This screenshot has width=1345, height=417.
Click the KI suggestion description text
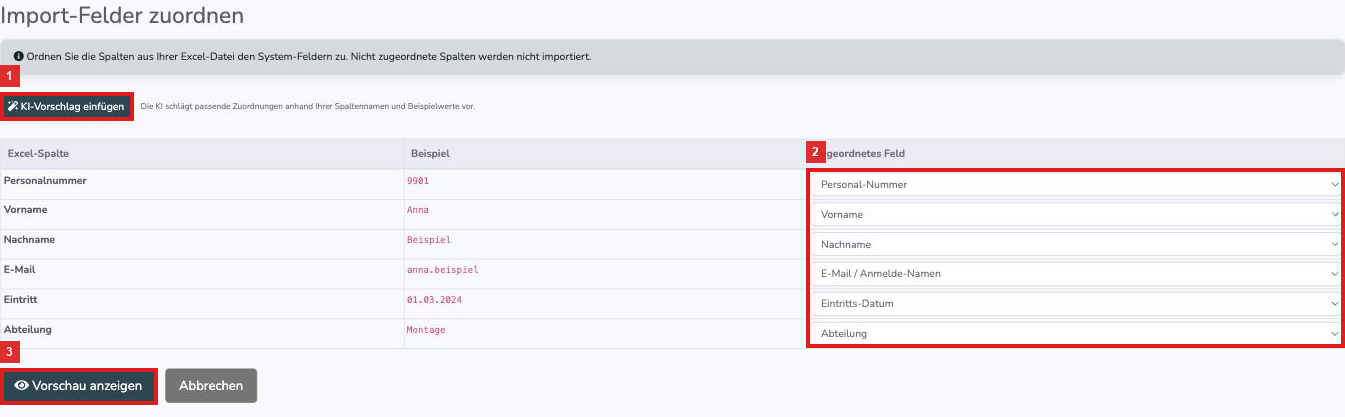(x=308, y=106)
